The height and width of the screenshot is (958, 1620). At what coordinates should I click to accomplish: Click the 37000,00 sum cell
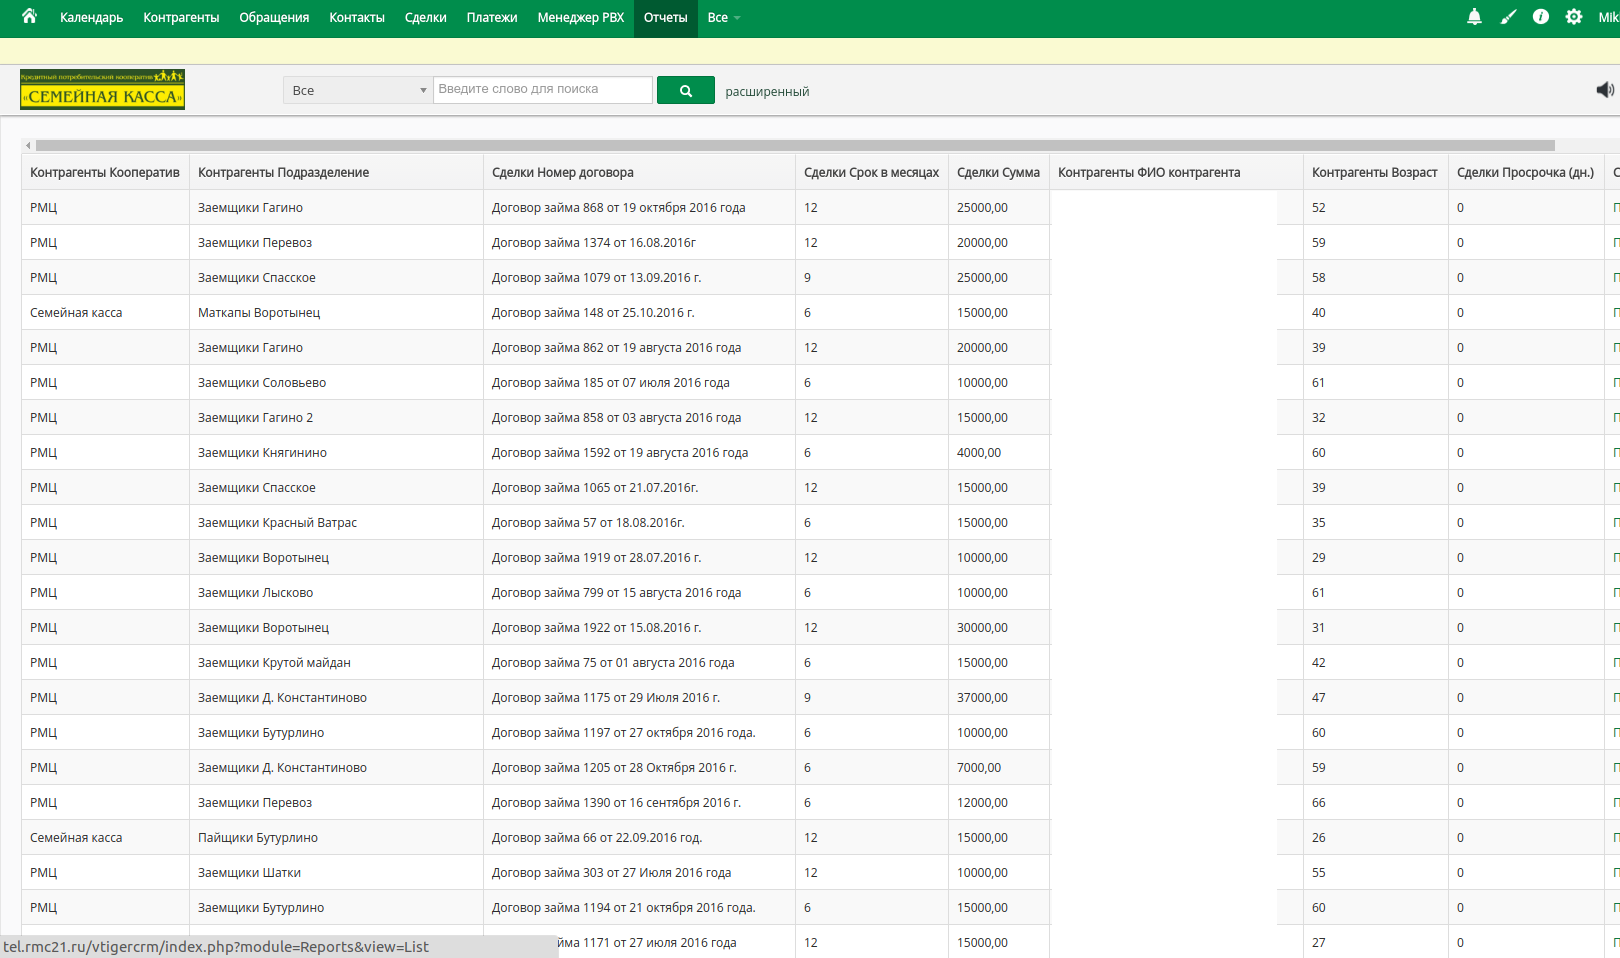[x=998, y=697]
